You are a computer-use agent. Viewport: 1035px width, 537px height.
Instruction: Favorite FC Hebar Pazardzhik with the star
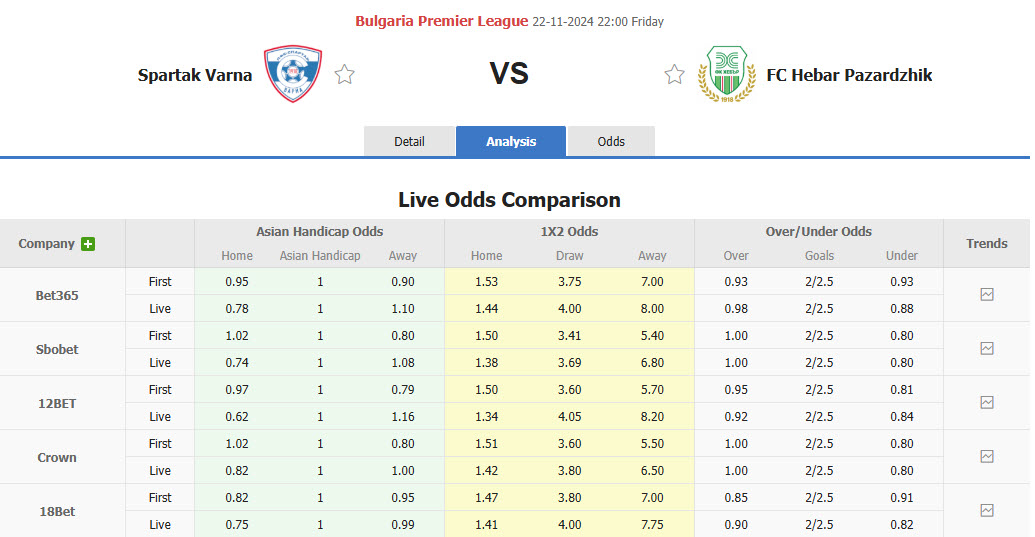[x=675, y=75]
